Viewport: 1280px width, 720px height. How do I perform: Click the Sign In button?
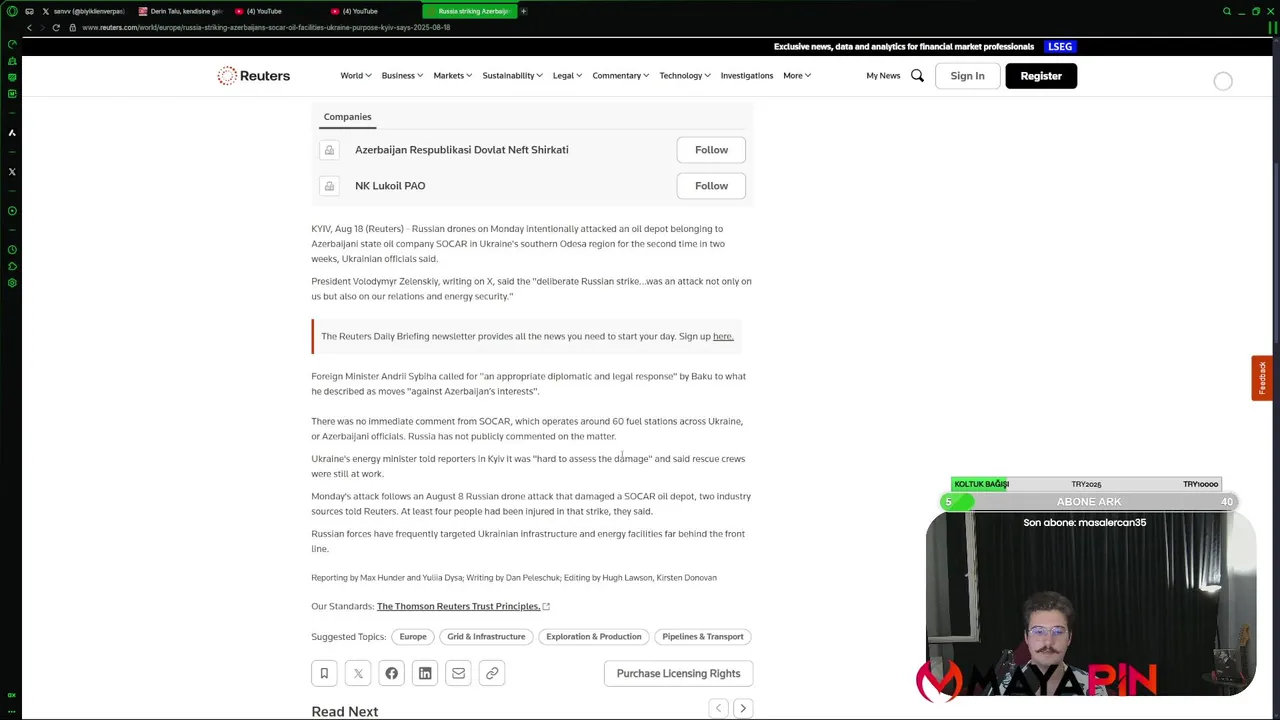point(967,75)
